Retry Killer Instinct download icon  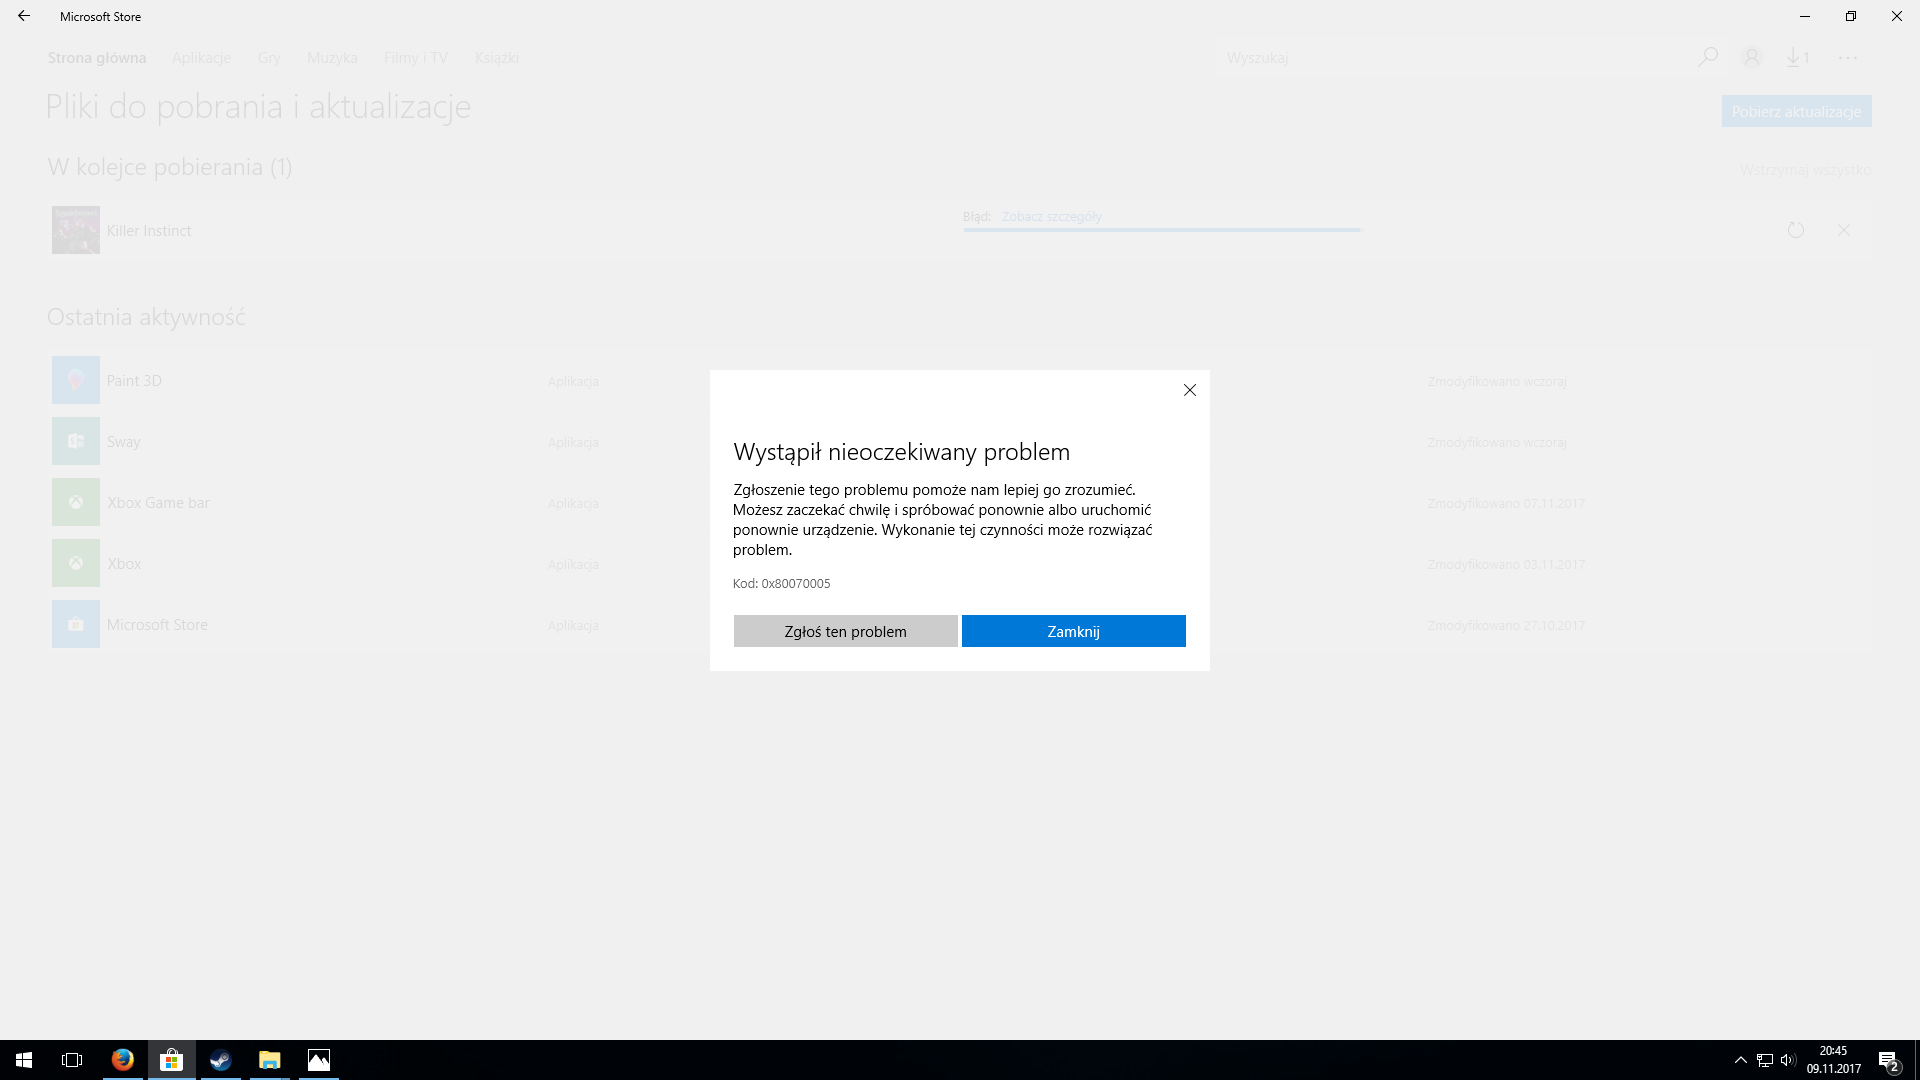pos(1795,230)
